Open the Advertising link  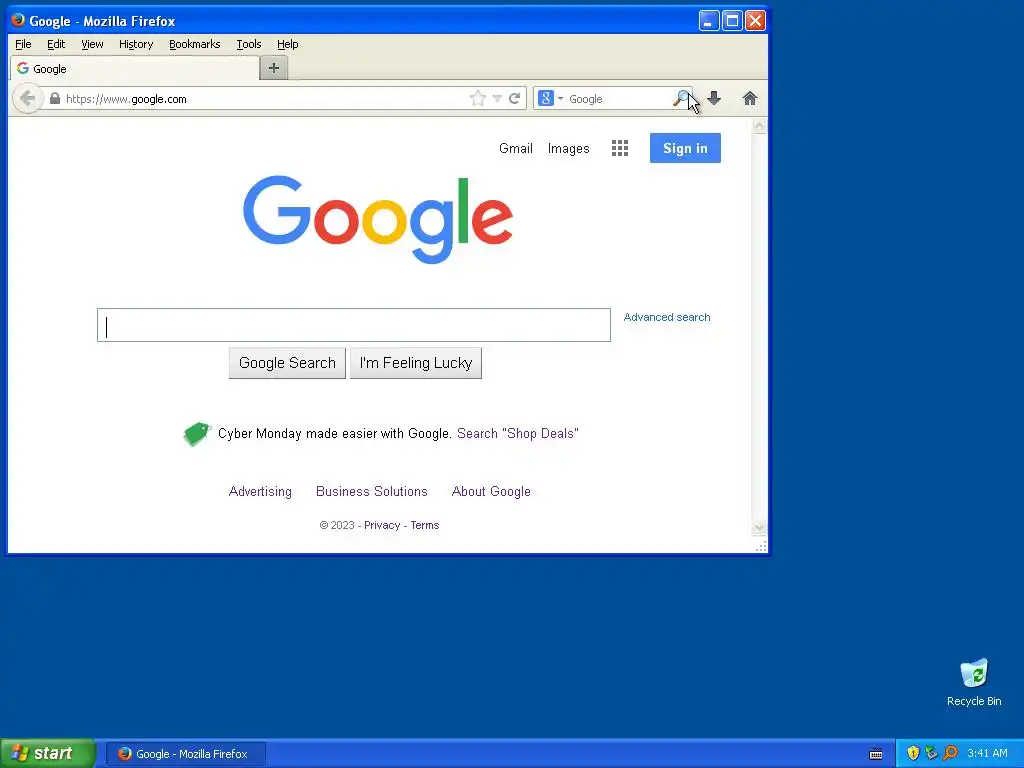[x=260, y=492]
